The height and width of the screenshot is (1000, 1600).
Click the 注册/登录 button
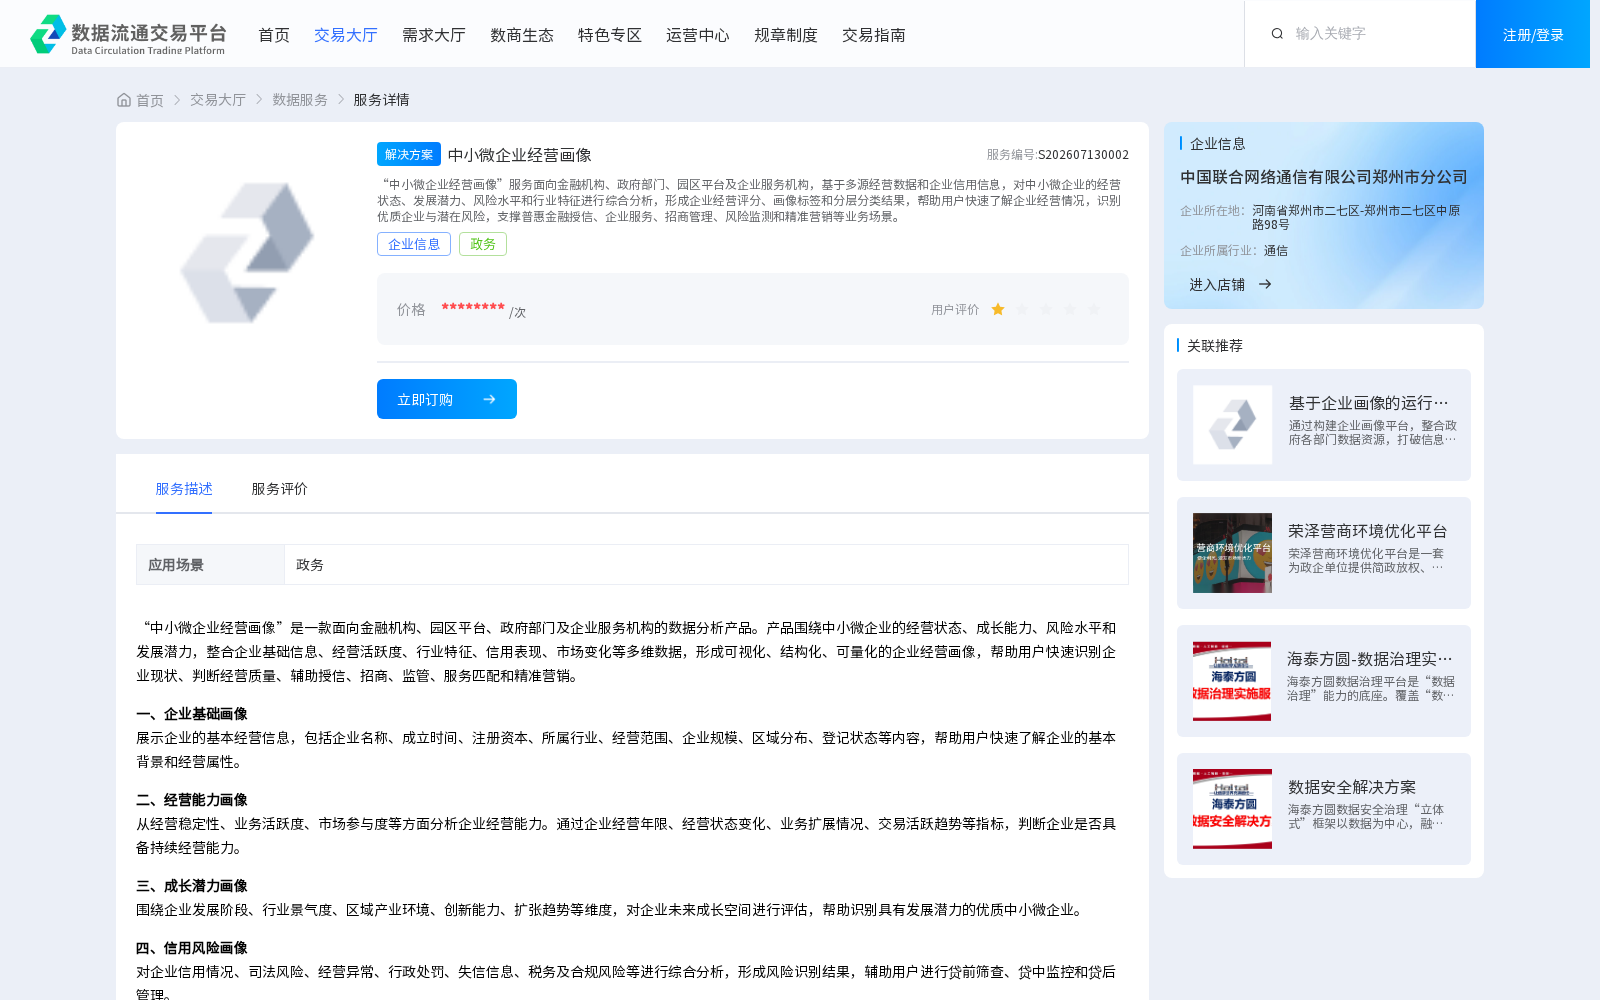[1533, 34]
